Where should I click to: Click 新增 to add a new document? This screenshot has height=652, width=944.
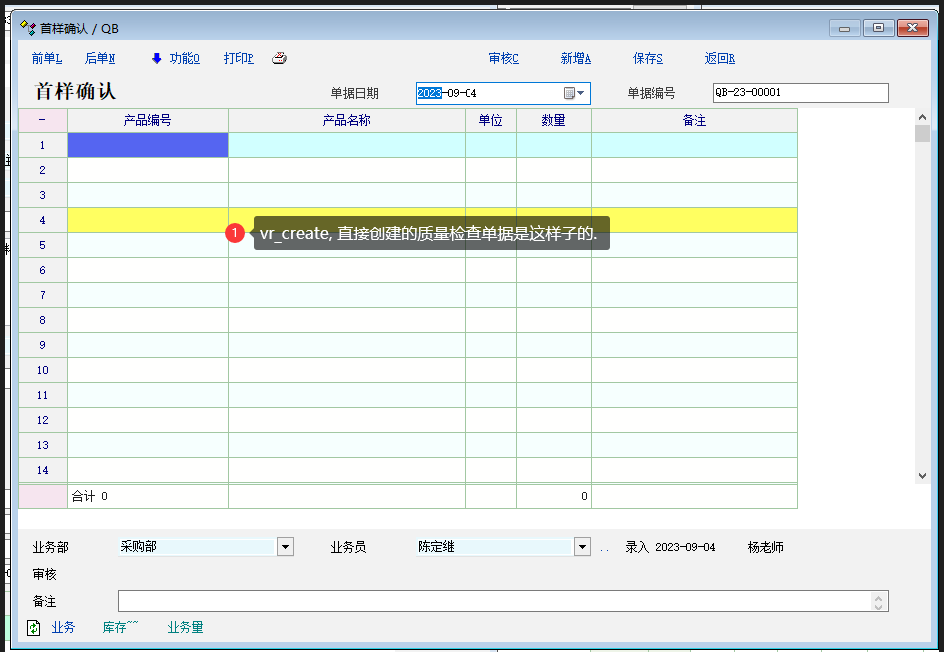coord(575,58)
